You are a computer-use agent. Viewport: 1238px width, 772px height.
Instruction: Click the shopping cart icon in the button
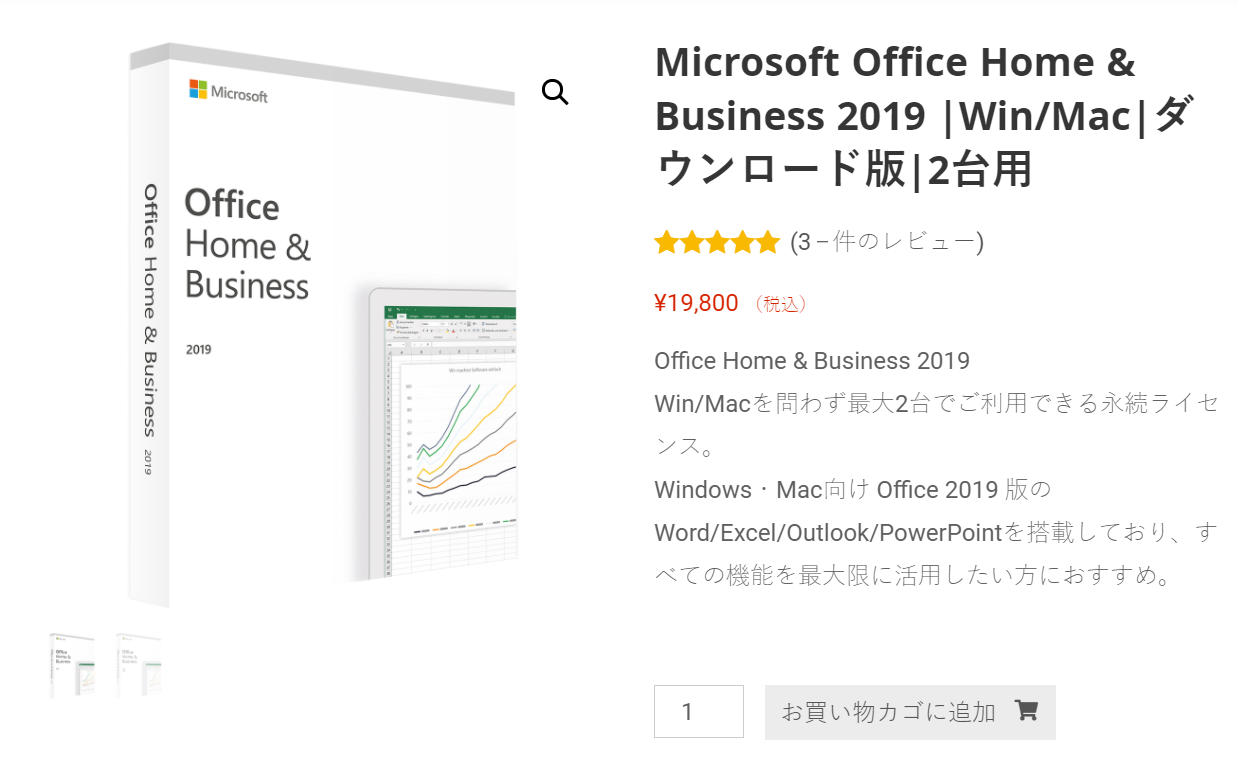click(1026, 711)
